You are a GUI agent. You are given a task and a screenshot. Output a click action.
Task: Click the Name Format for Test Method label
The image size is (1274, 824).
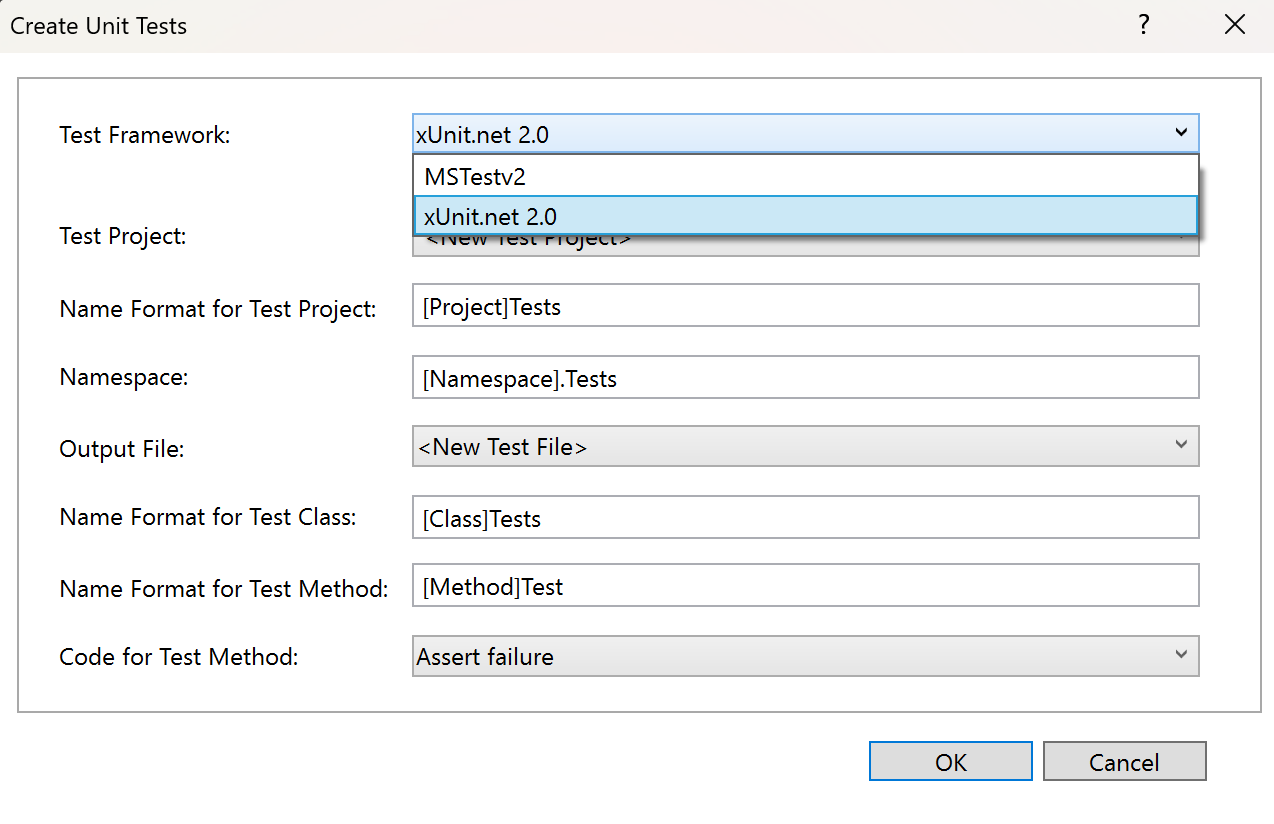tap(224, 589)
